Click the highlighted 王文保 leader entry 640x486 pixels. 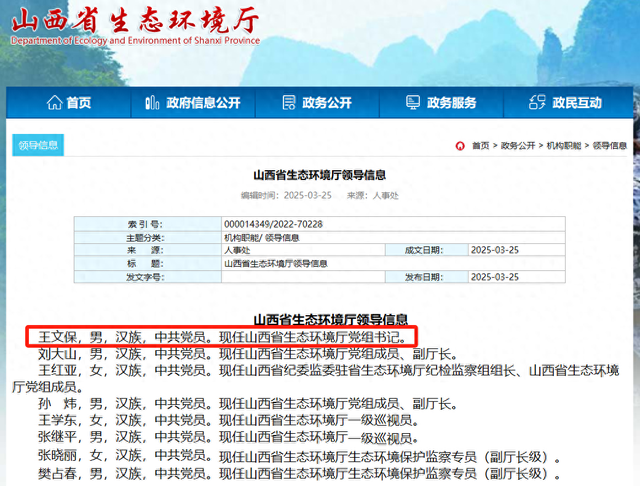click(x=220, y=337)
